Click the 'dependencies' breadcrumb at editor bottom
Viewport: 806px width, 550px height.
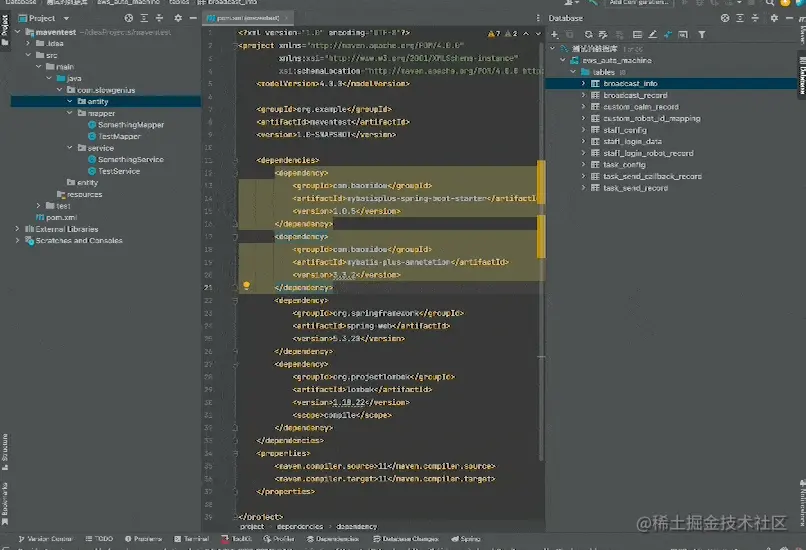[x=299, y=526]
